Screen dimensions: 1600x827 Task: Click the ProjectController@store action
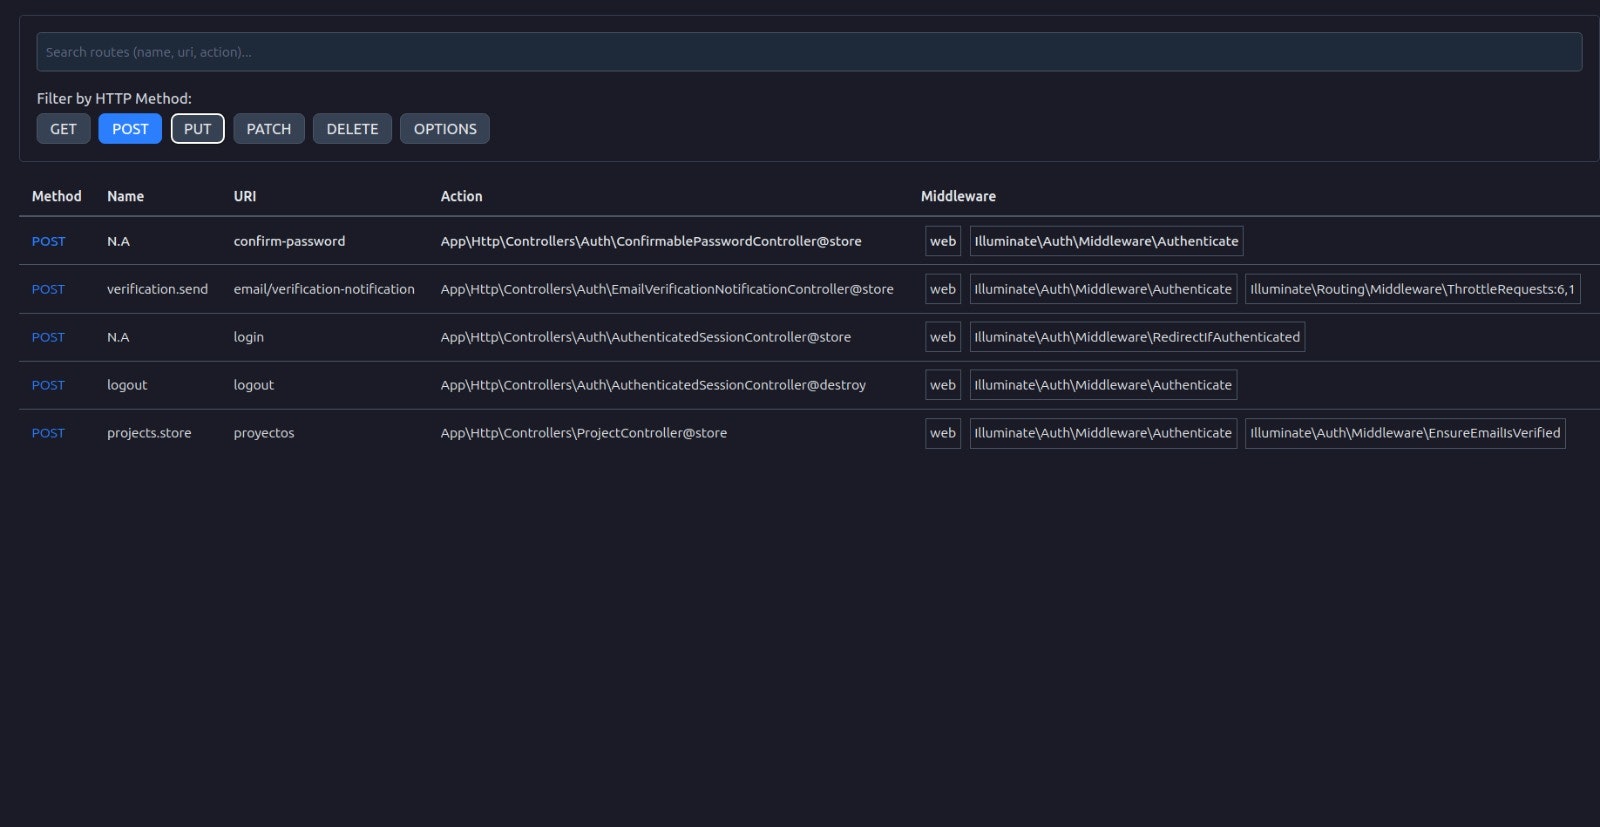tap(584, 433)
